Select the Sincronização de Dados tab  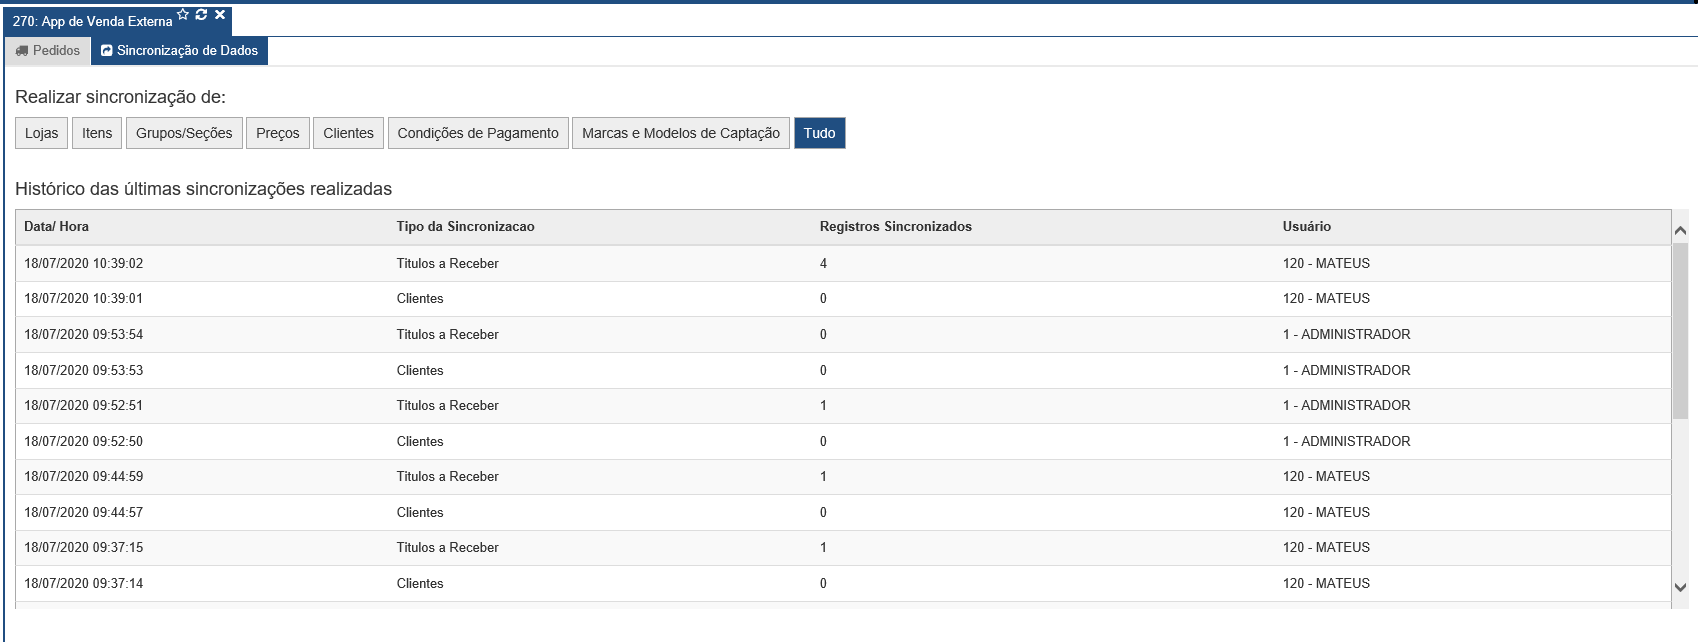pyautogui.click(x=179, y=51)
